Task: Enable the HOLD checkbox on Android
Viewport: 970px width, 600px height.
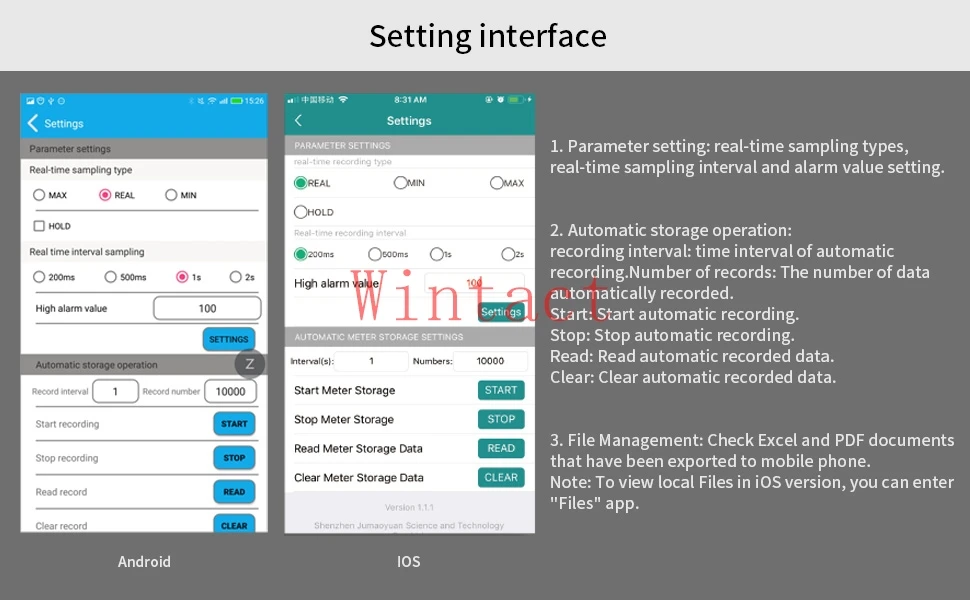Action: [39, 226]
